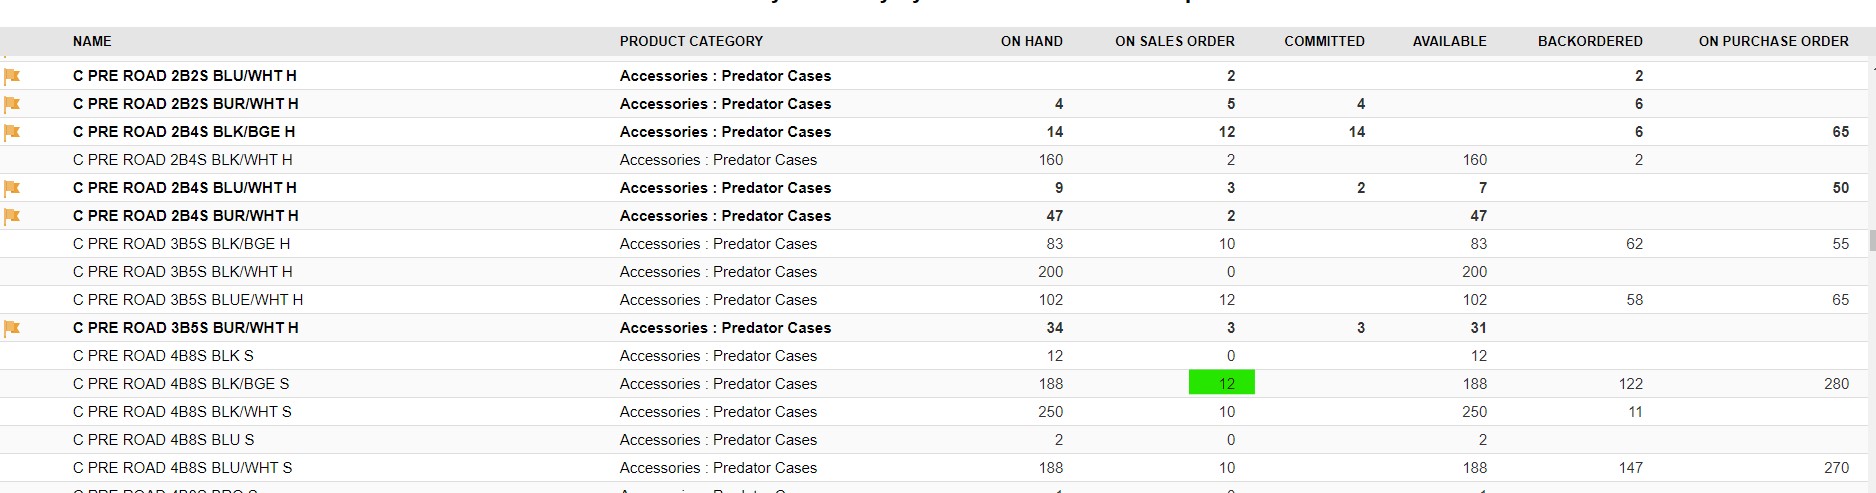Open item C PRE ROAD 3B5S BLK/WHT H
1876x493 pixels.
[x=183, y=272]
